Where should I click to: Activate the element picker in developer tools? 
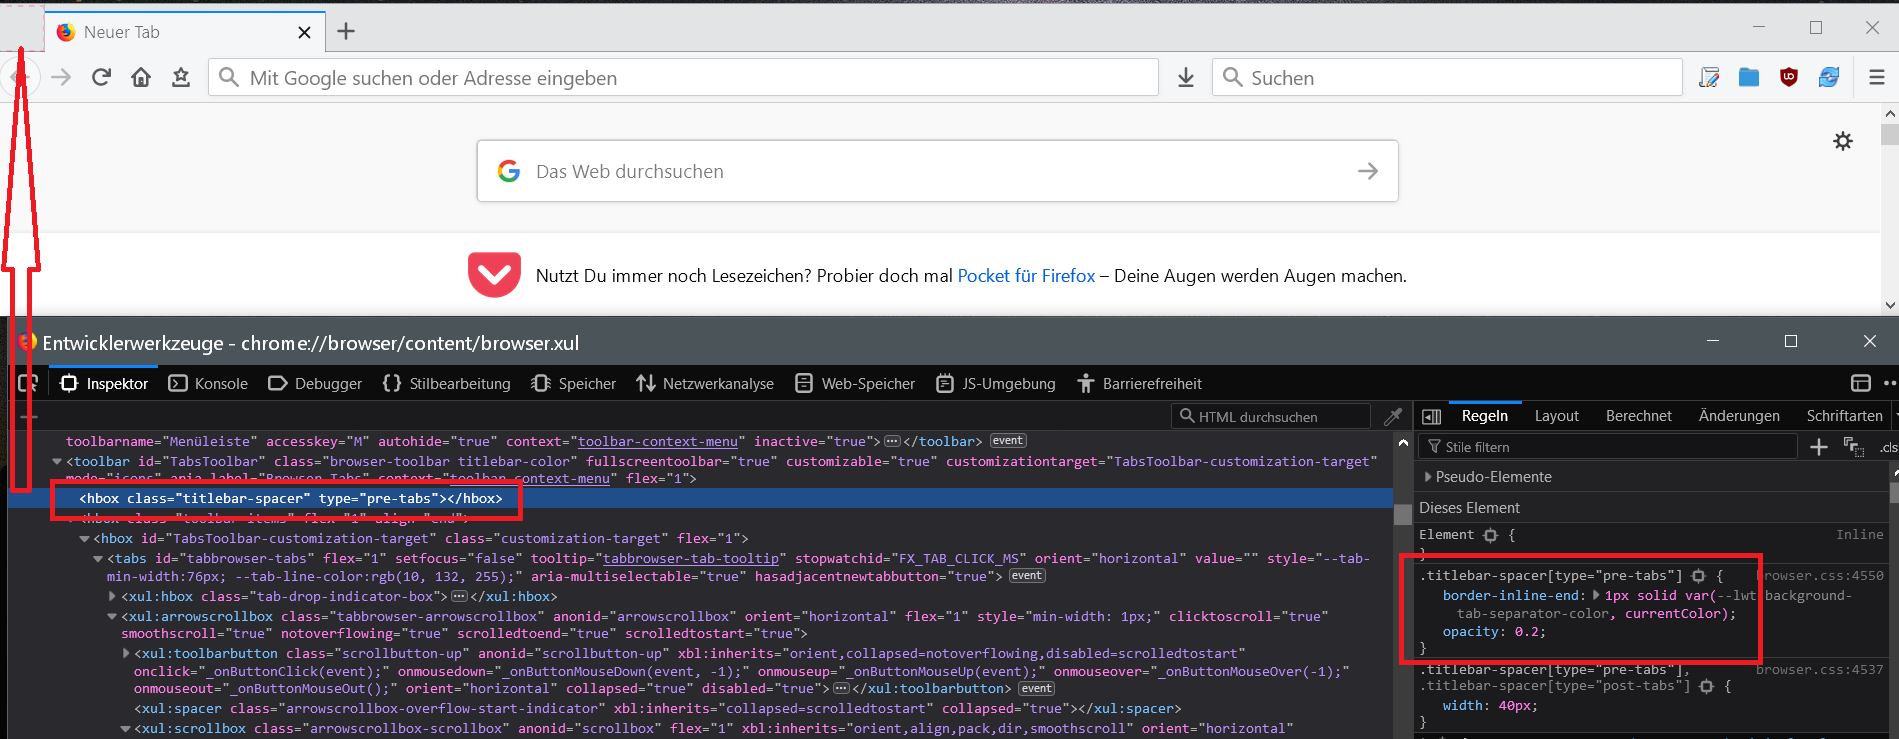(x=28, y=383)
